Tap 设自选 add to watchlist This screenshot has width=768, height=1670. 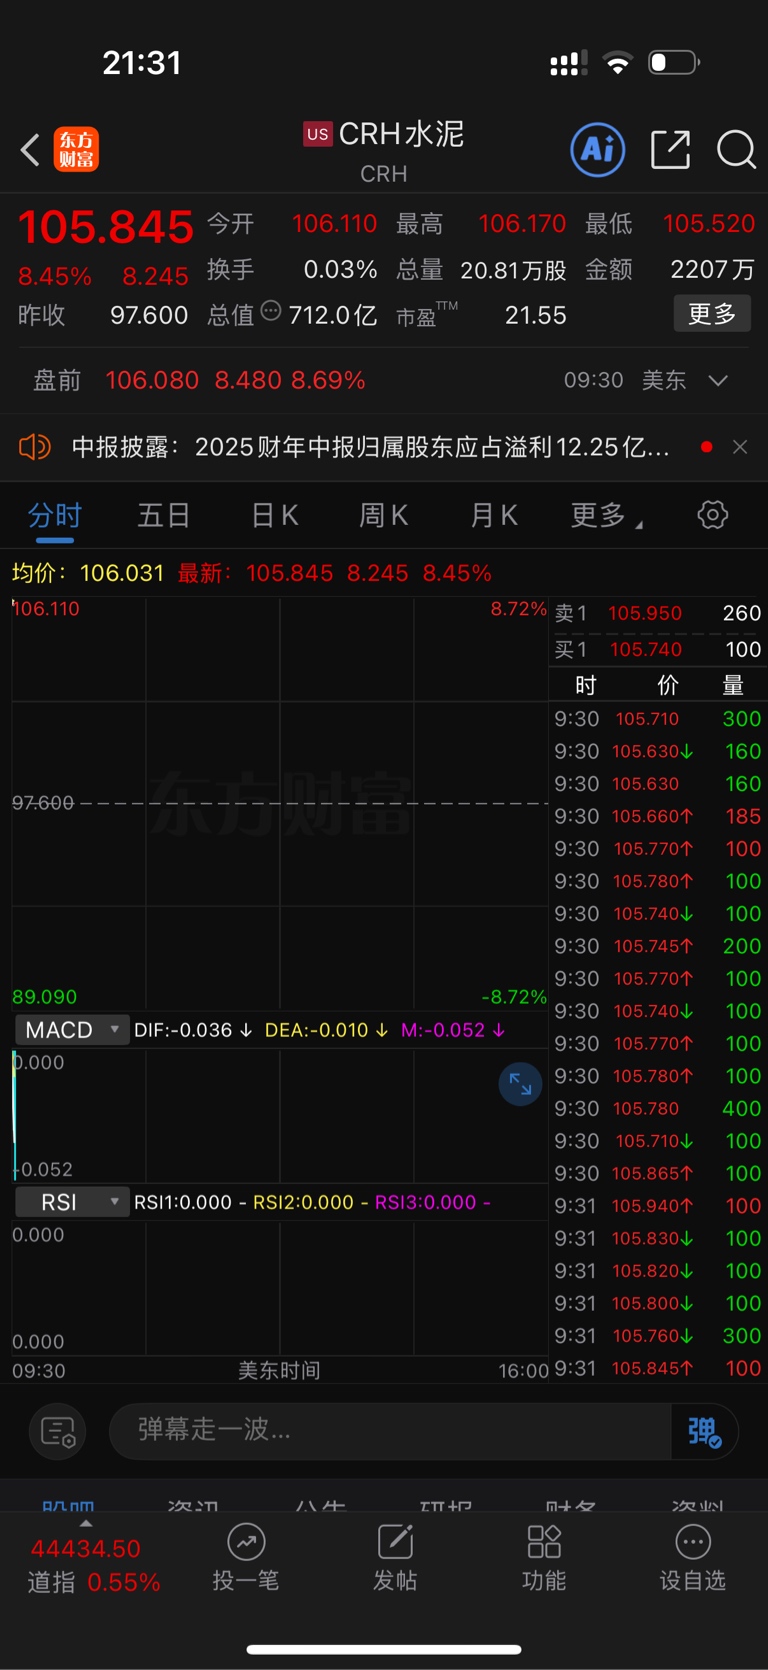[x=693, y=1558]
